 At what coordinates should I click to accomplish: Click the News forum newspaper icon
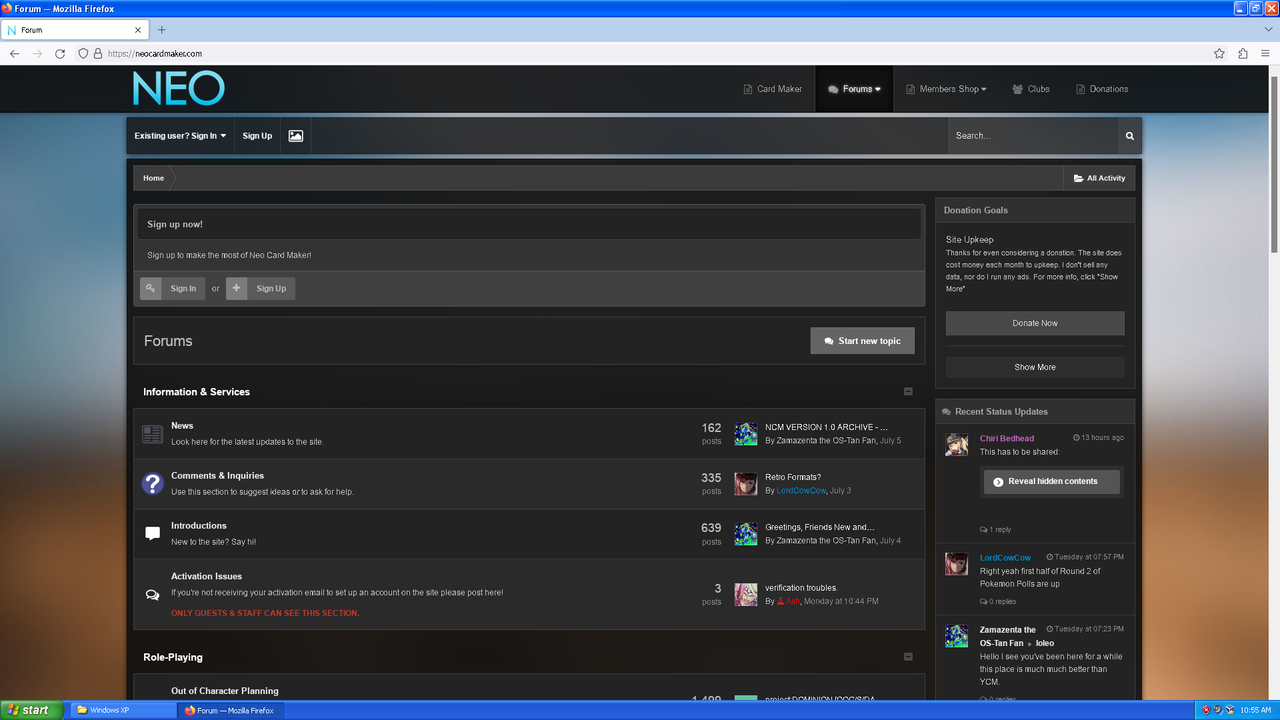(152, 433)
